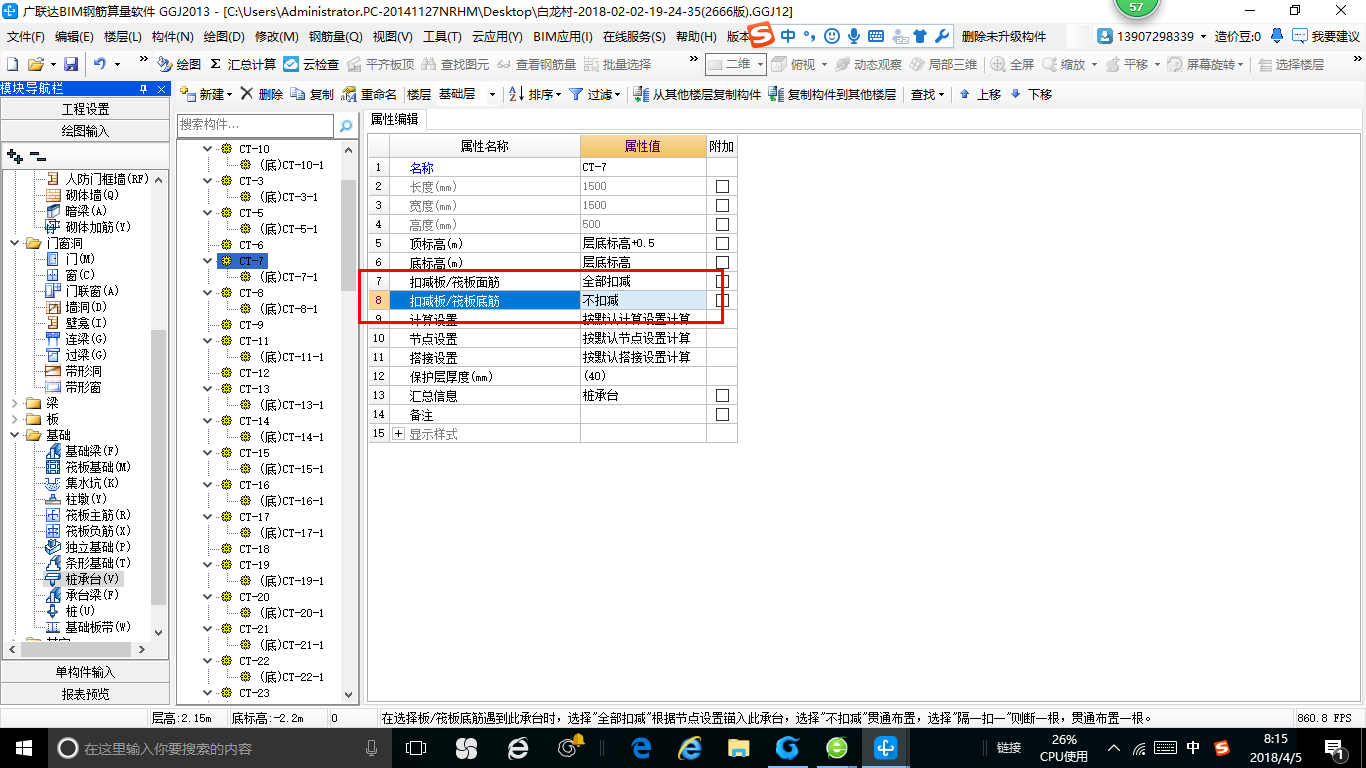Tick the 附加 checkbox for 备注
1366x768 pixels.
(722, 414)
